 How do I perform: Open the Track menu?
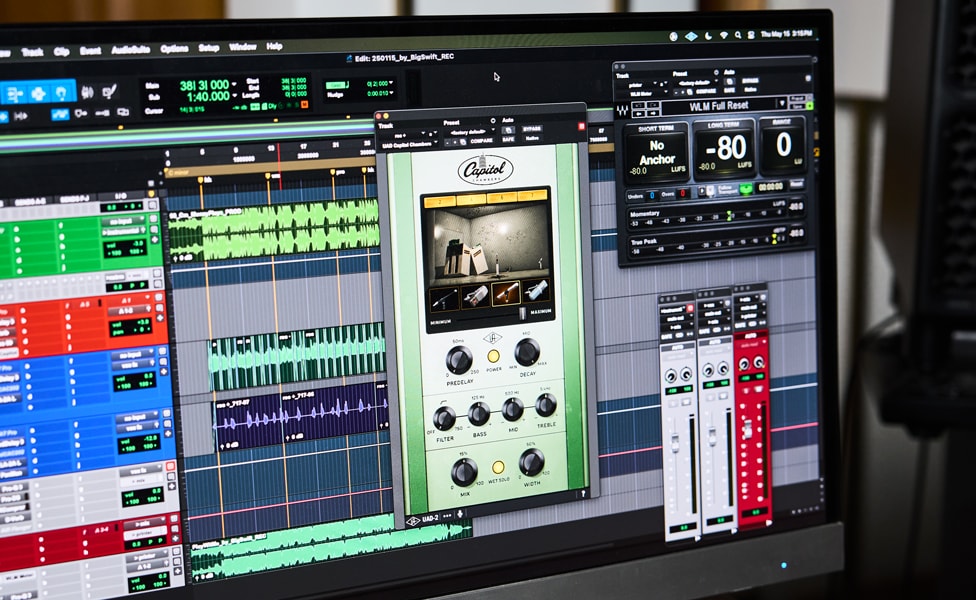32,52
